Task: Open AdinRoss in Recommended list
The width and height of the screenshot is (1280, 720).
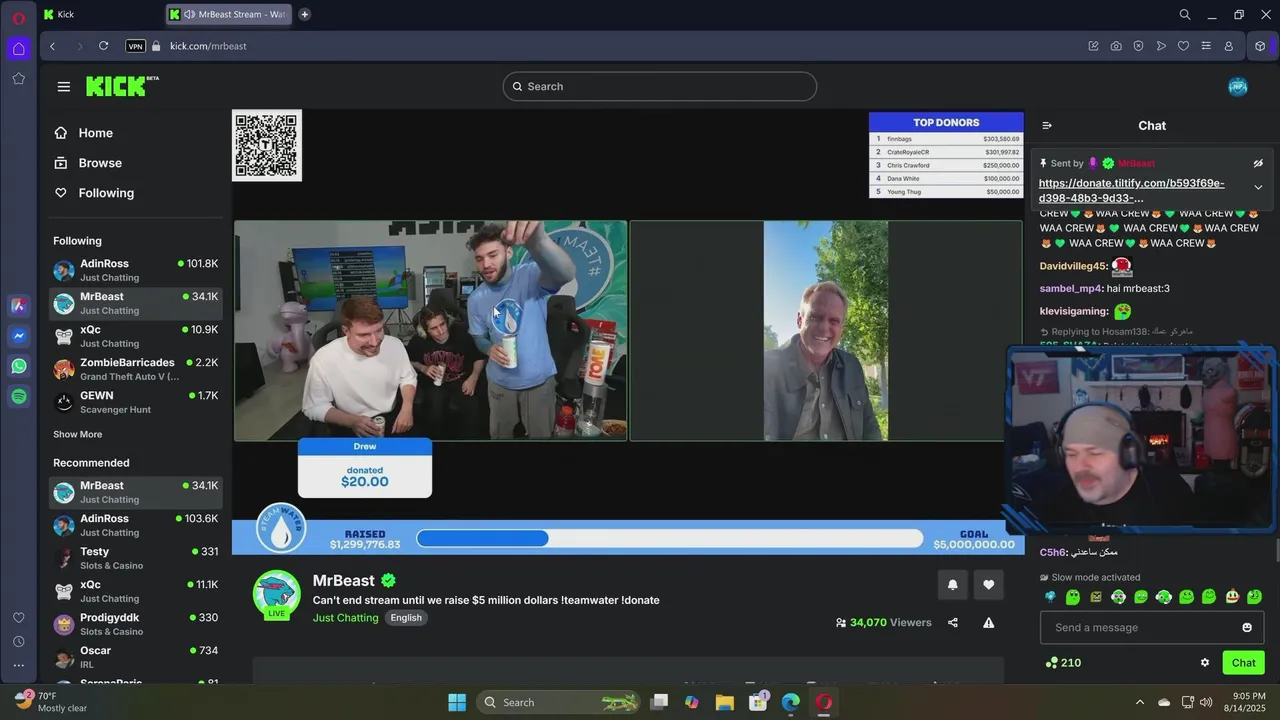Action: click(135, 525)
